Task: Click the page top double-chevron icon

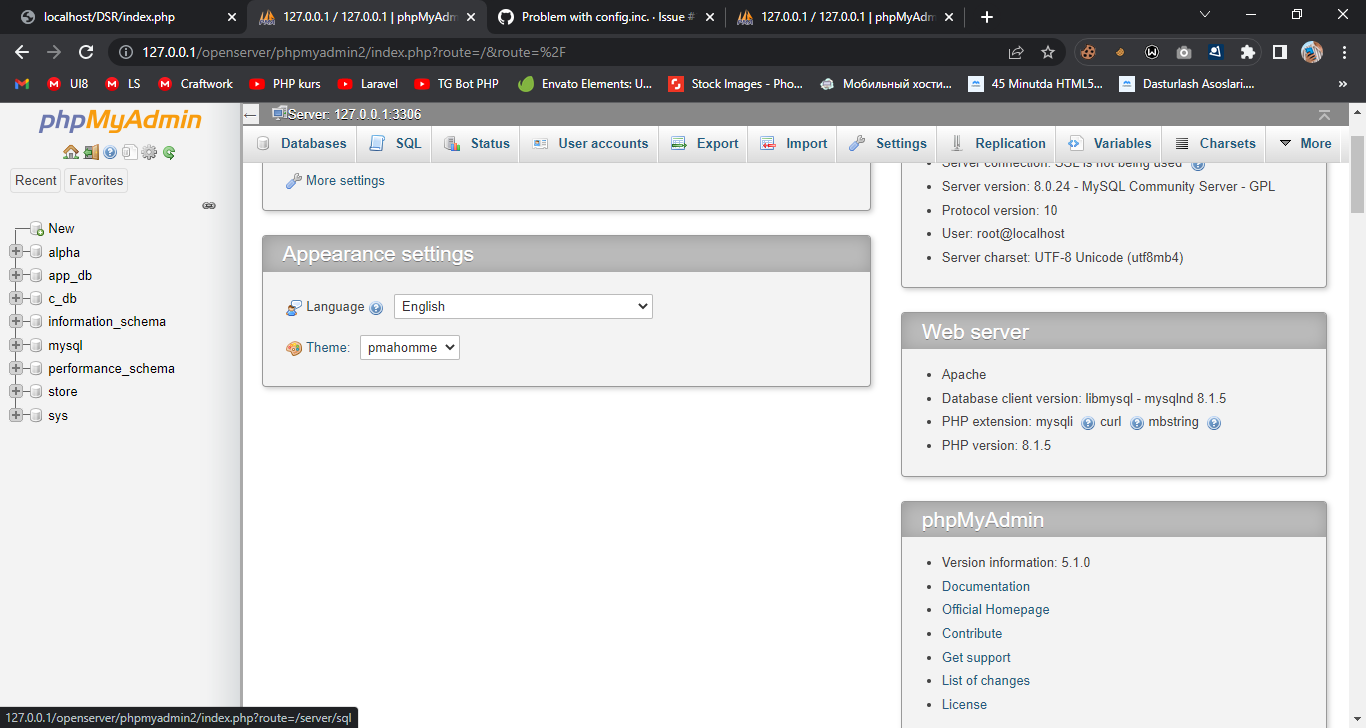Action: pyautogui.click(x=1324, y=115)
